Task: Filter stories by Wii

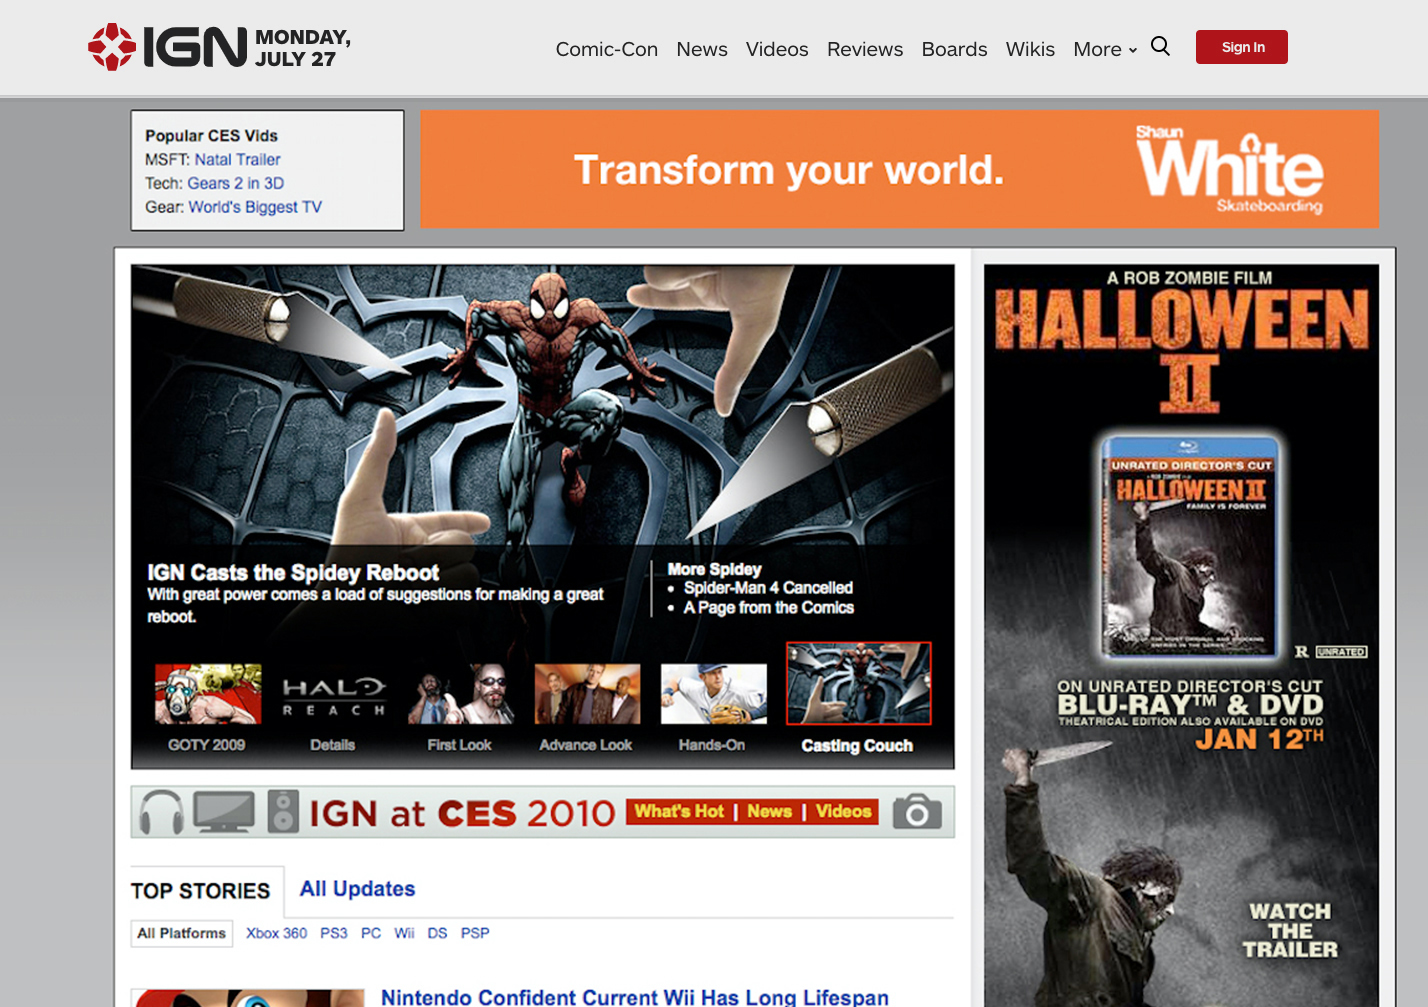Action: (x=404, y=933)
